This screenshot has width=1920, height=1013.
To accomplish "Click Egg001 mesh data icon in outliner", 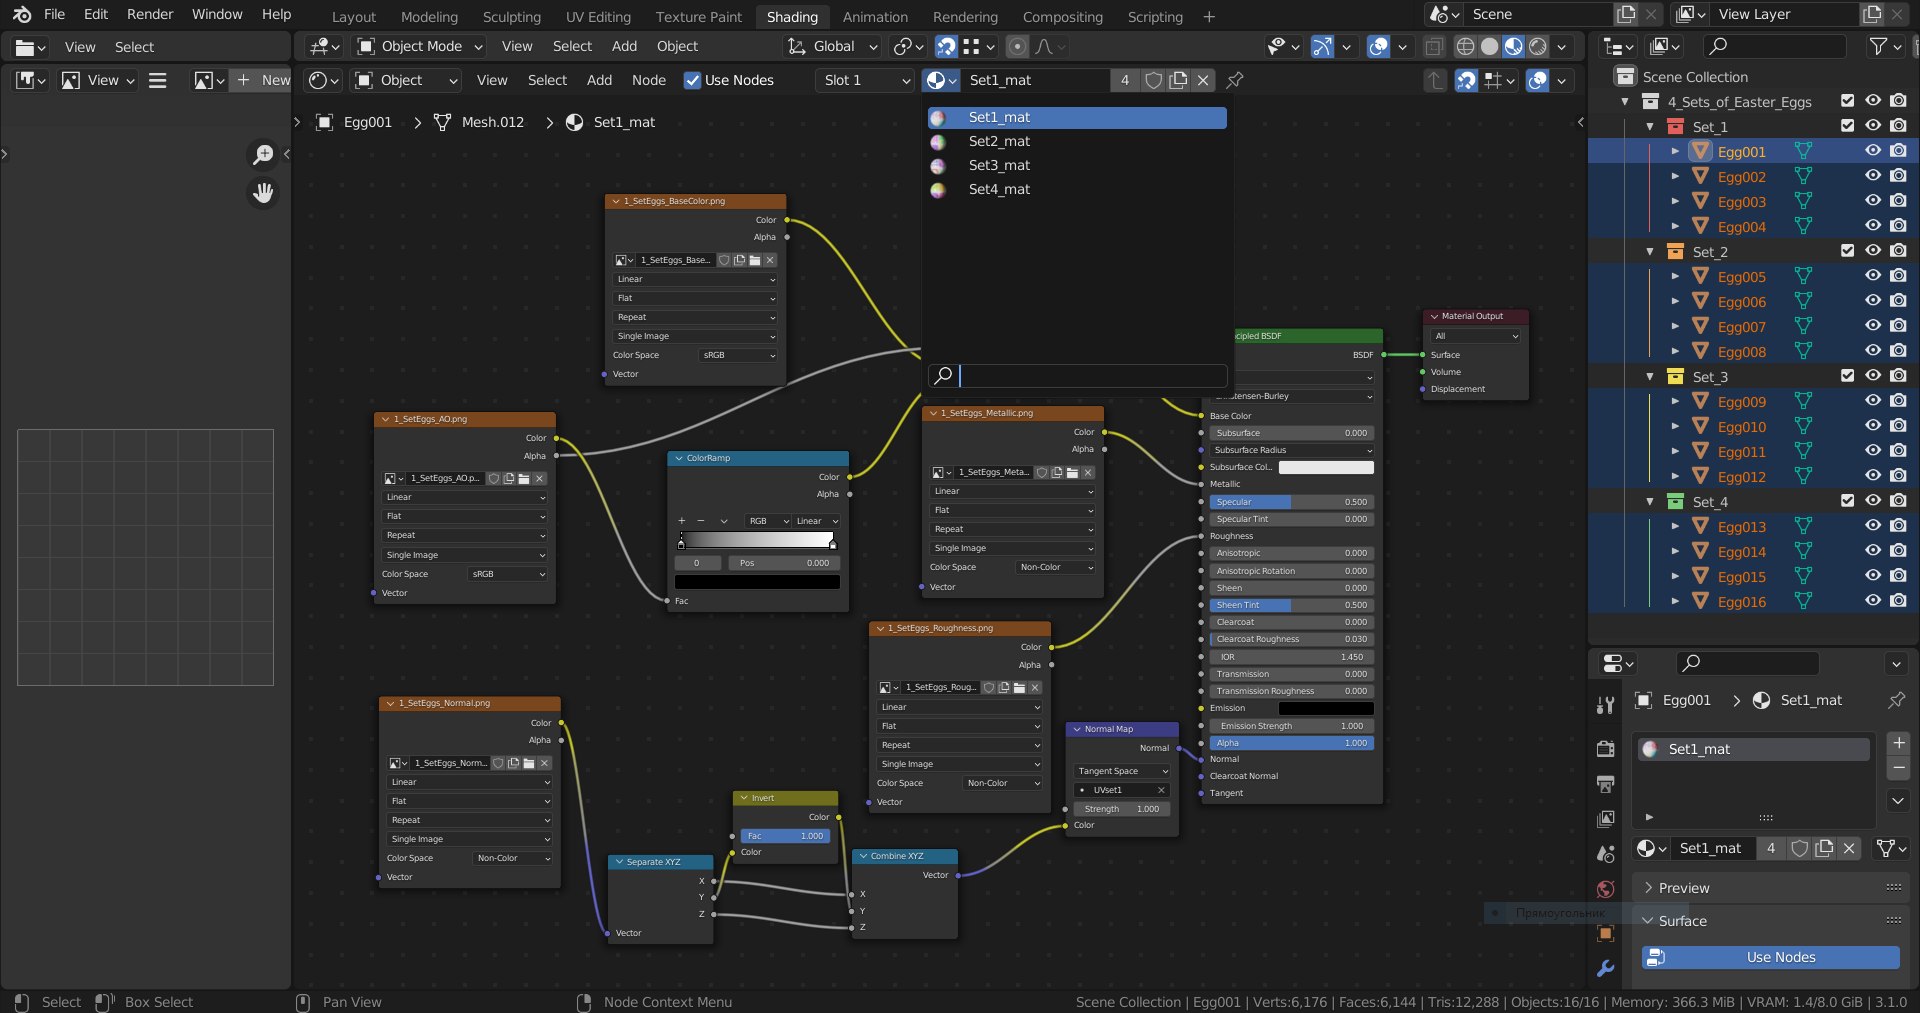I will point(1803,151).
